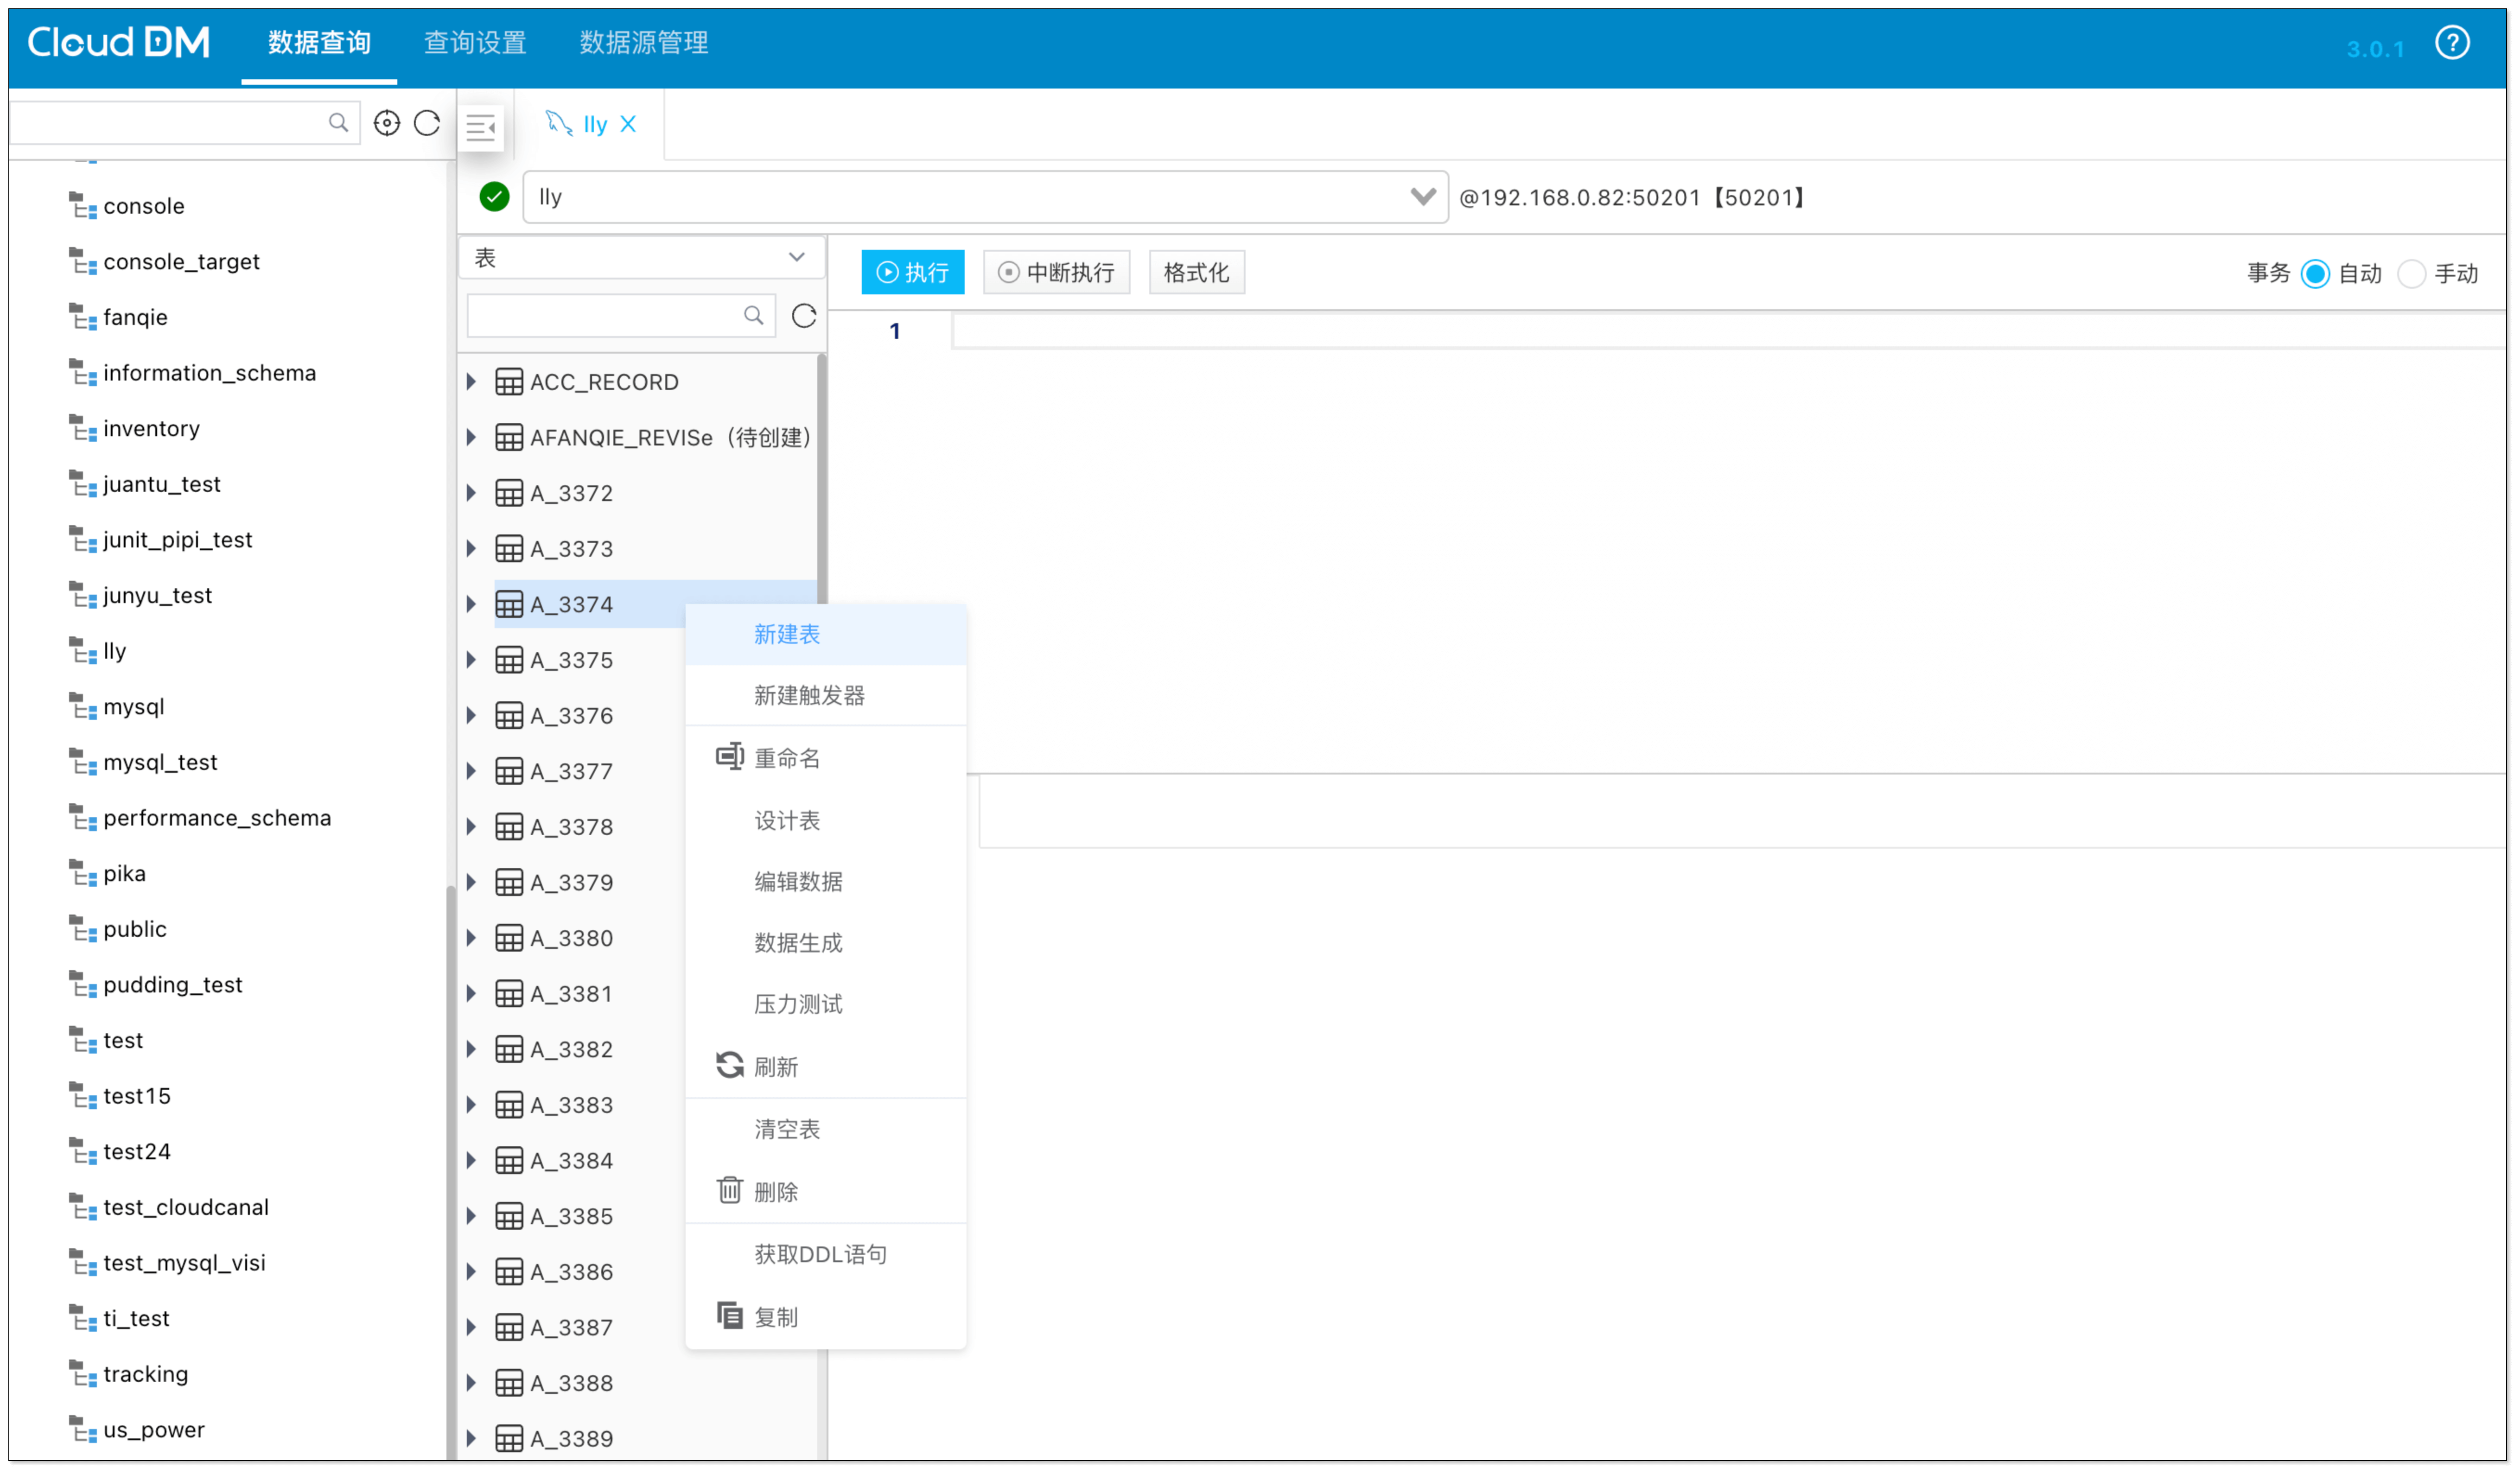Image resolution: width=2520 pixels, height=1474 pixels.
Task: Refresh the schema list with the circular refresh icon
Action: pos(427,122)
